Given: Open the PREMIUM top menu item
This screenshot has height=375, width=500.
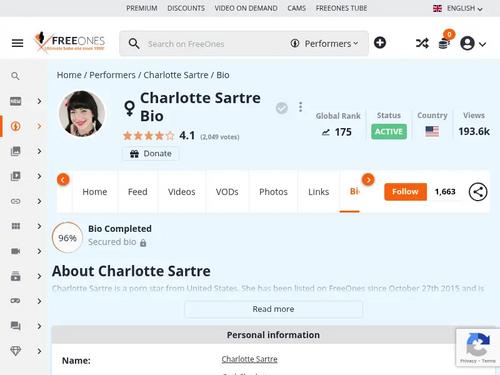Looking at the screenshot, I should click(x=142, y=8).
